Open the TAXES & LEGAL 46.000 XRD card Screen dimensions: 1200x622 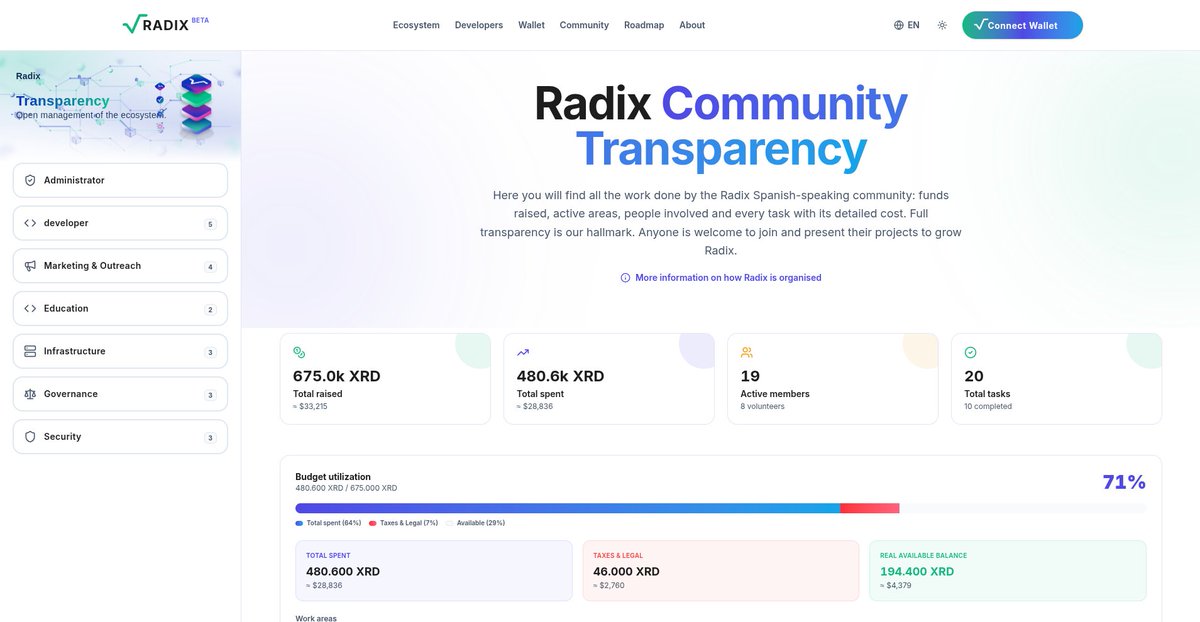721,571
